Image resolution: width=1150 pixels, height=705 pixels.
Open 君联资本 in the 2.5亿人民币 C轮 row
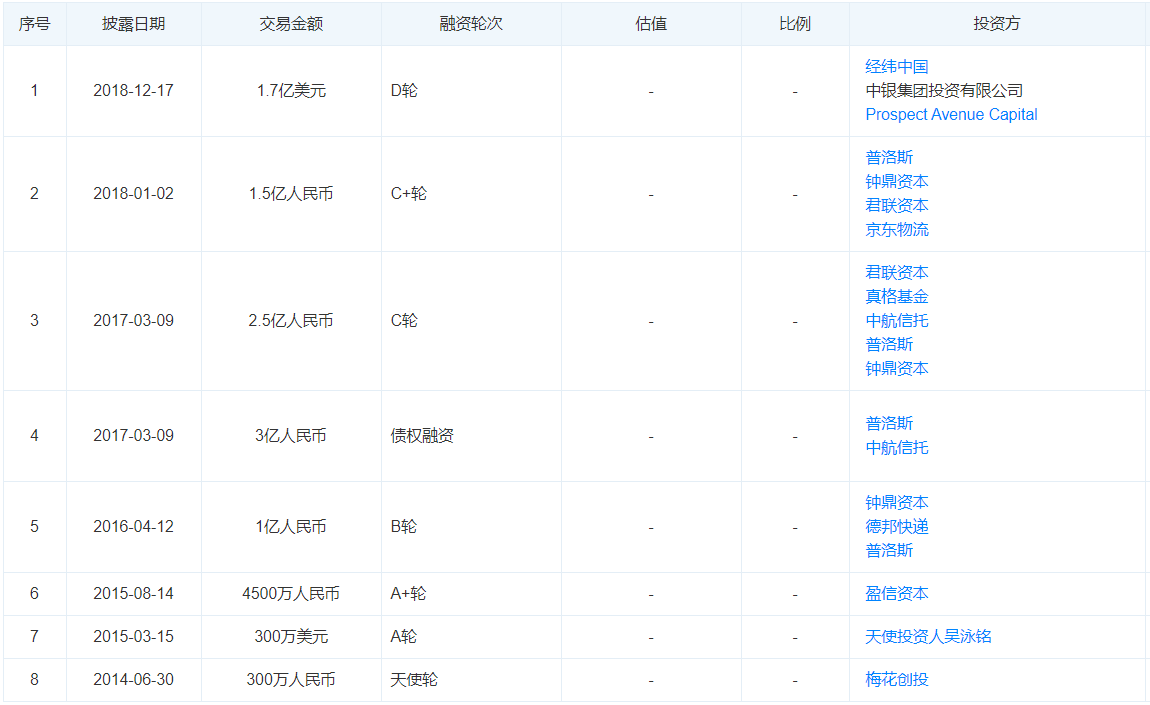pyautogui.click(x=896, y=273)
